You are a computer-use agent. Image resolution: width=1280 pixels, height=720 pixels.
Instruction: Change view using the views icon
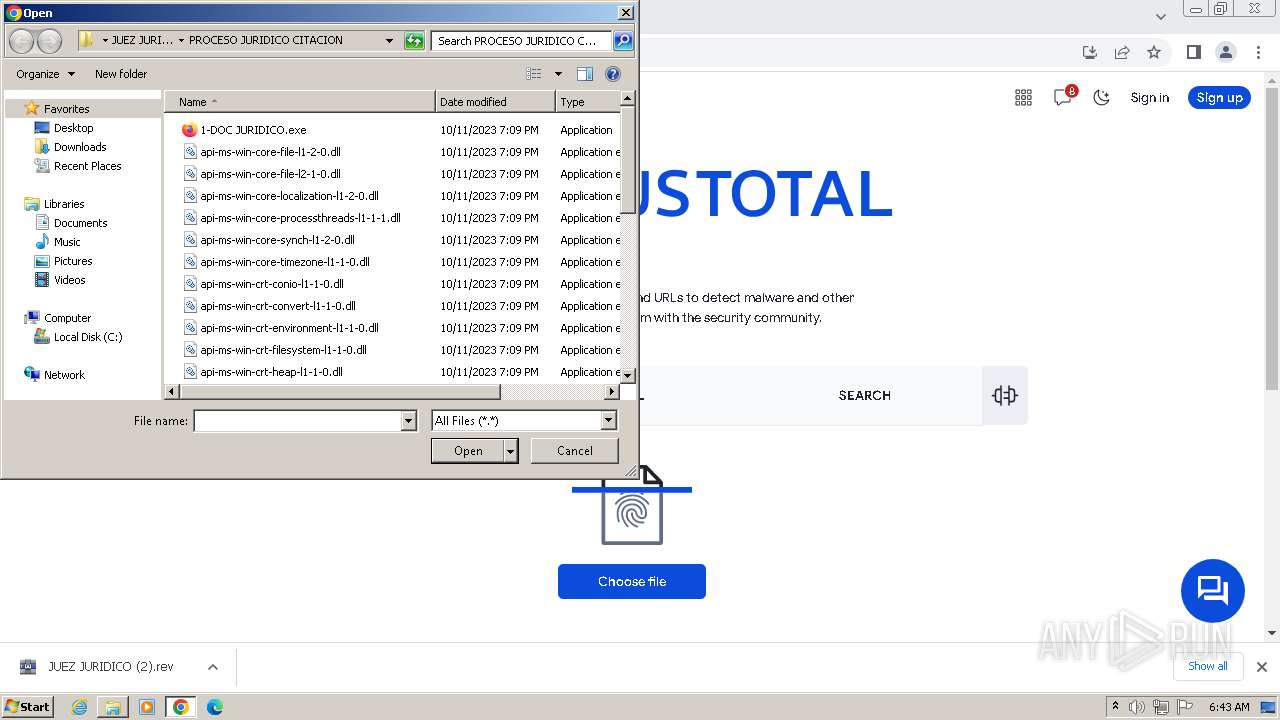[534, 74]
